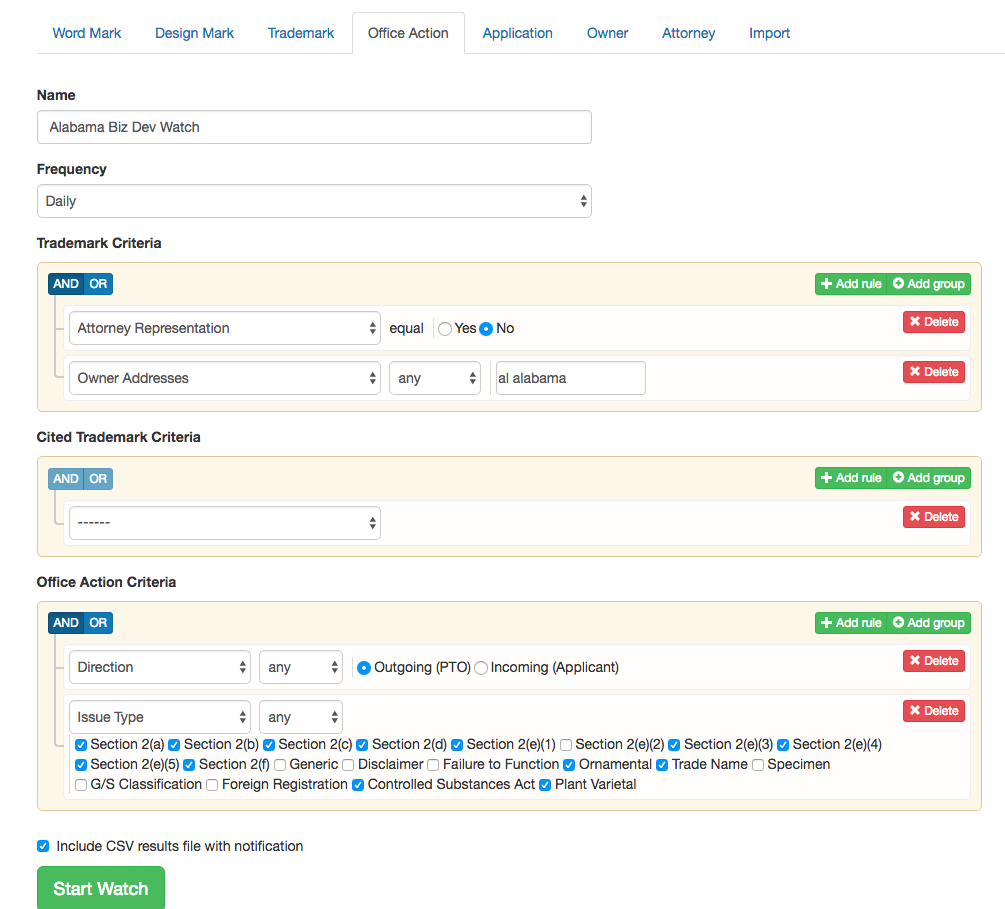Open the Word Mark tab
This screenshot has height=909, width=1005.
coord(86,33)
